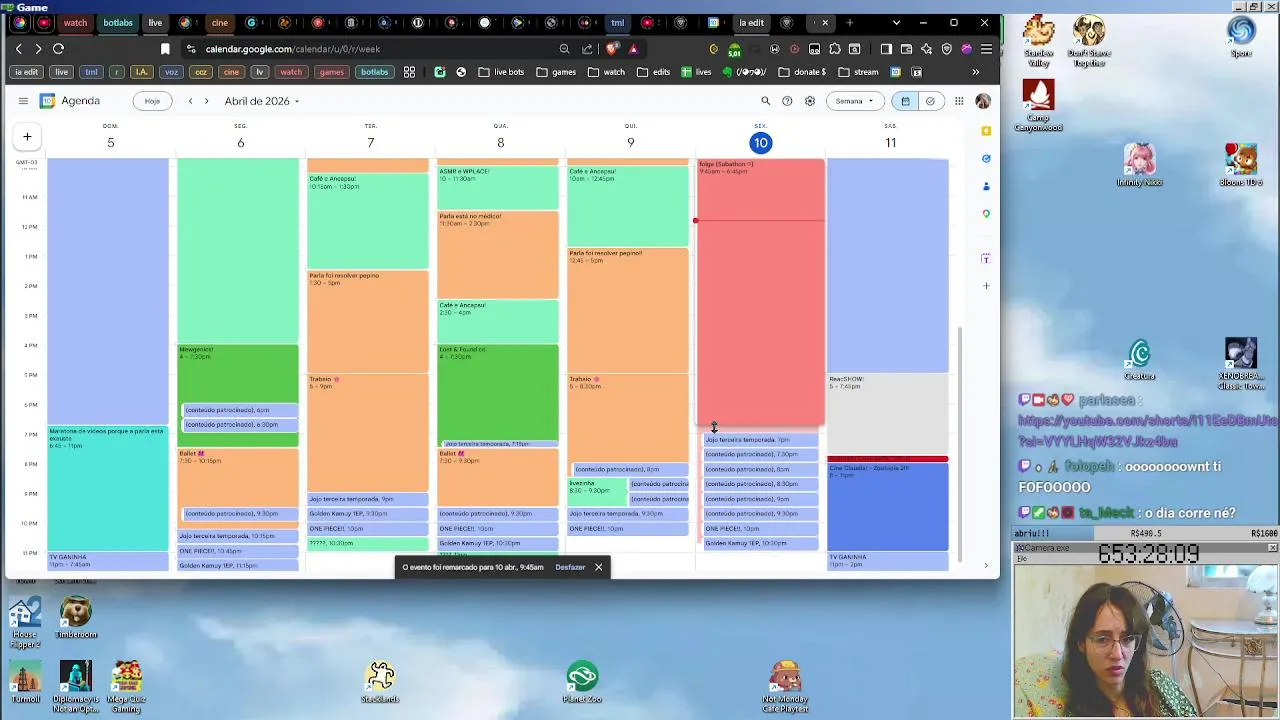Go to previous week arrow
Viewport: 1280px width, 720px height.
coord(190,101)
